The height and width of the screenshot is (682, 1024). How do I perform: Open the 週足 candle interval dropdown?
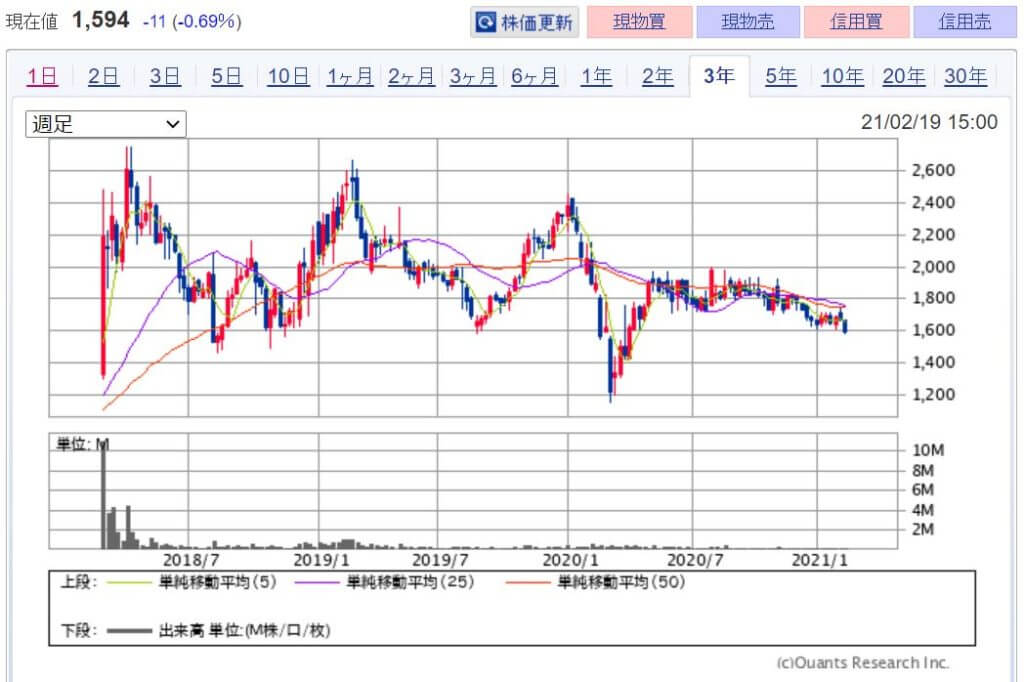point(106,124)
